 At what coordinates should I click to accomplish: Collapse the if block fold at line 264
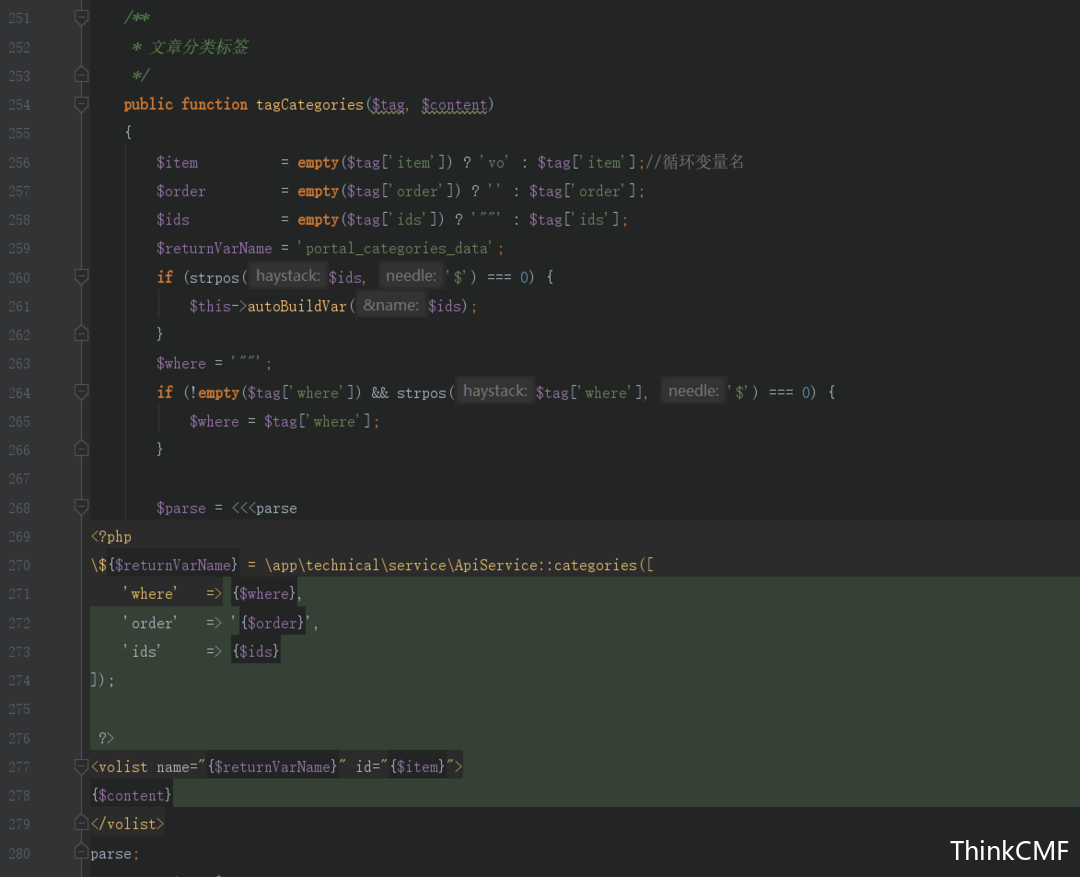(x=81, y=392)
